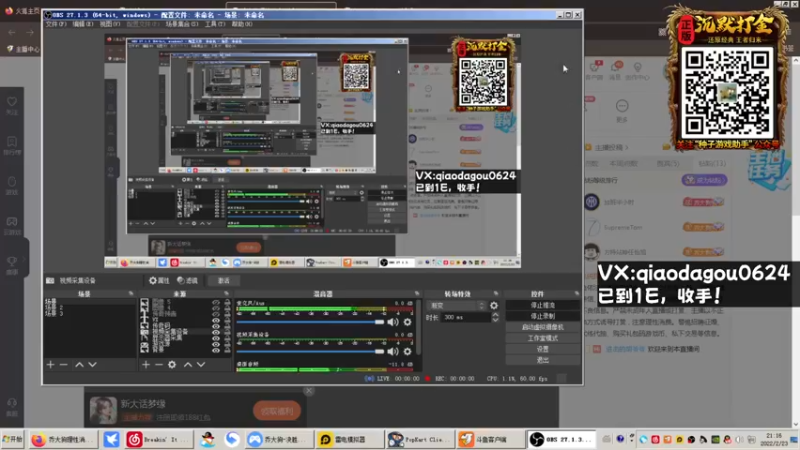
Task: Open the 帮助 (Help) menu in OBS
Action: coord(242,24)
